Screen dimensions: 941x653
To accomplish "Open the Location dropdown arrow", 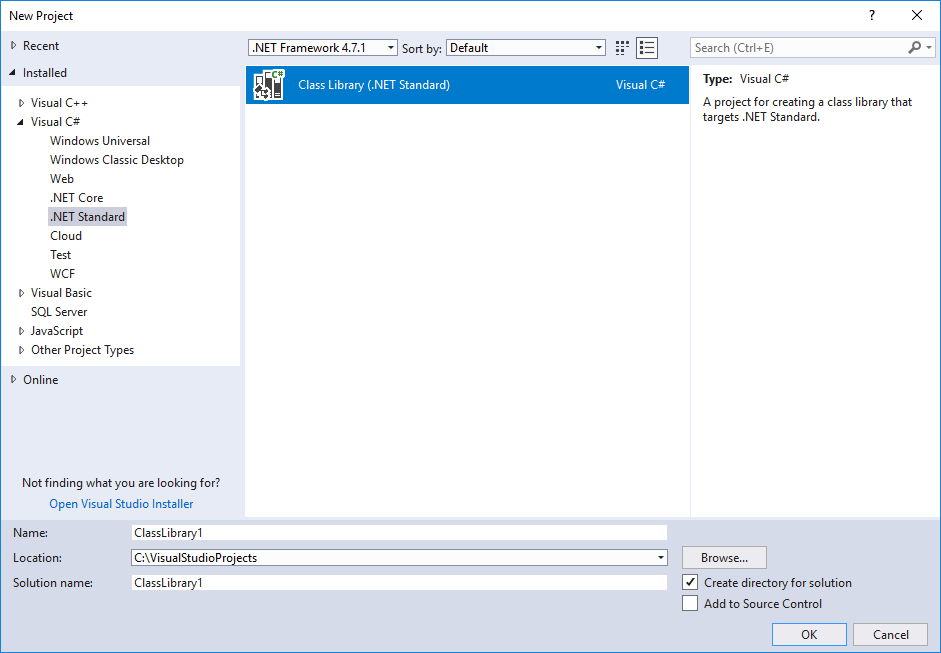I will point(659,557).
